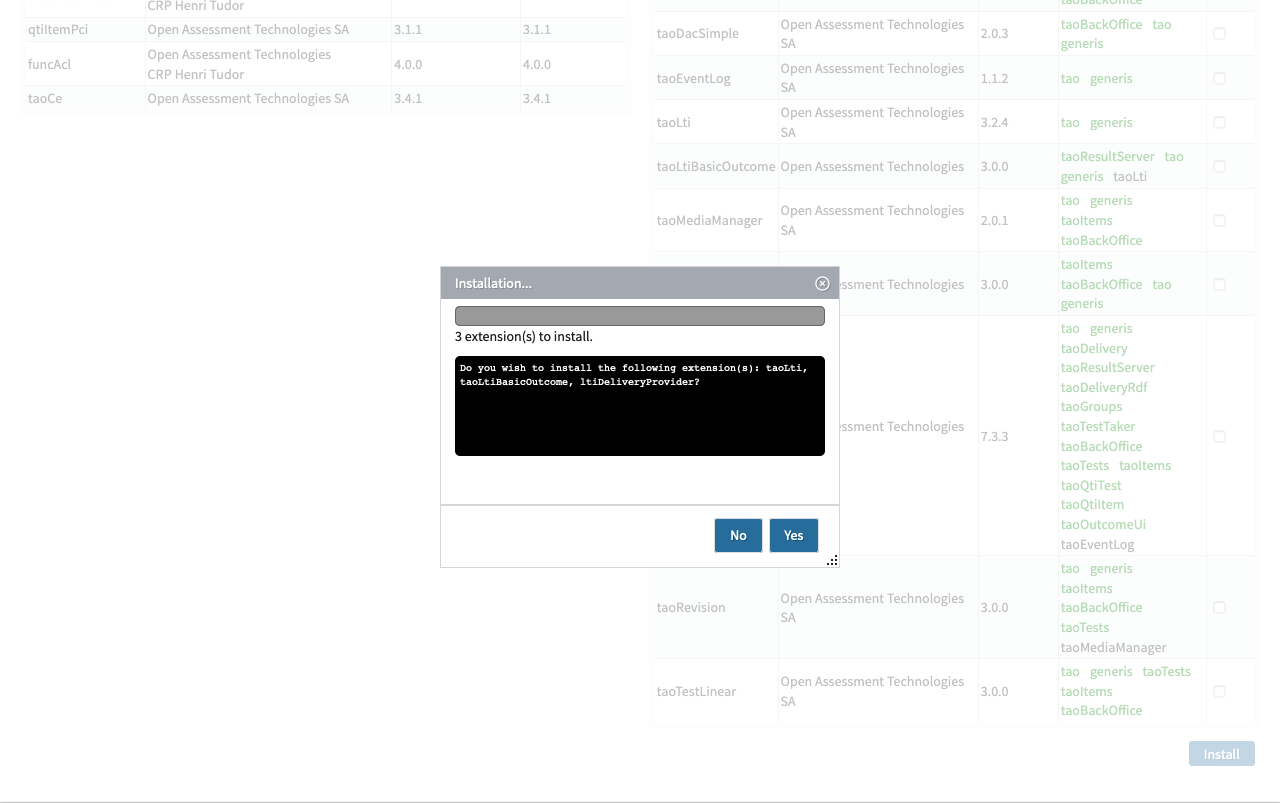The height and width of the screenshot is (803, 1280).
Task: Click Yes to confirm installing extensions
Action: click(793, 535)
